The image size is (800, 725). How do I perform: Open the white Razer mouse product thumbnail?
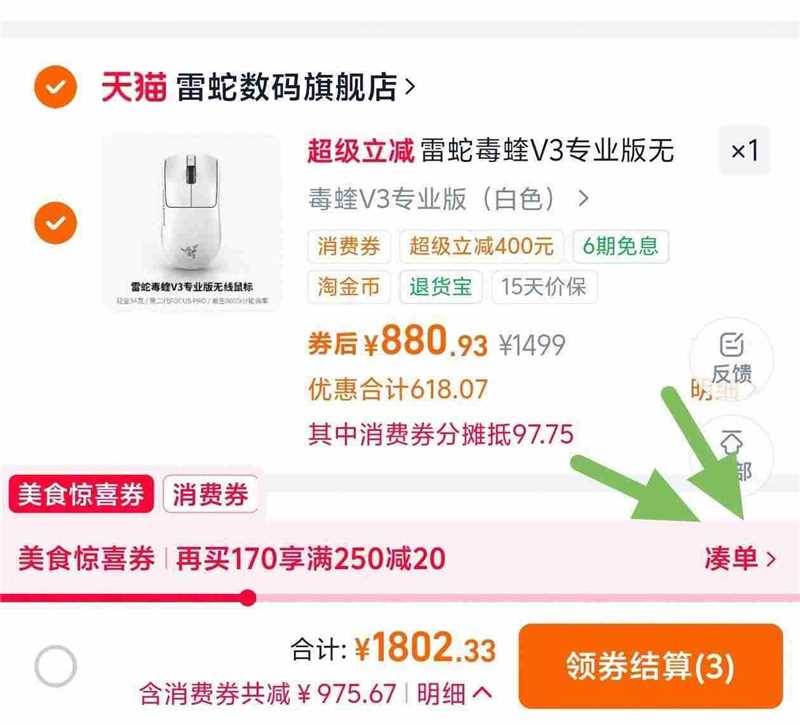point(191,222)
